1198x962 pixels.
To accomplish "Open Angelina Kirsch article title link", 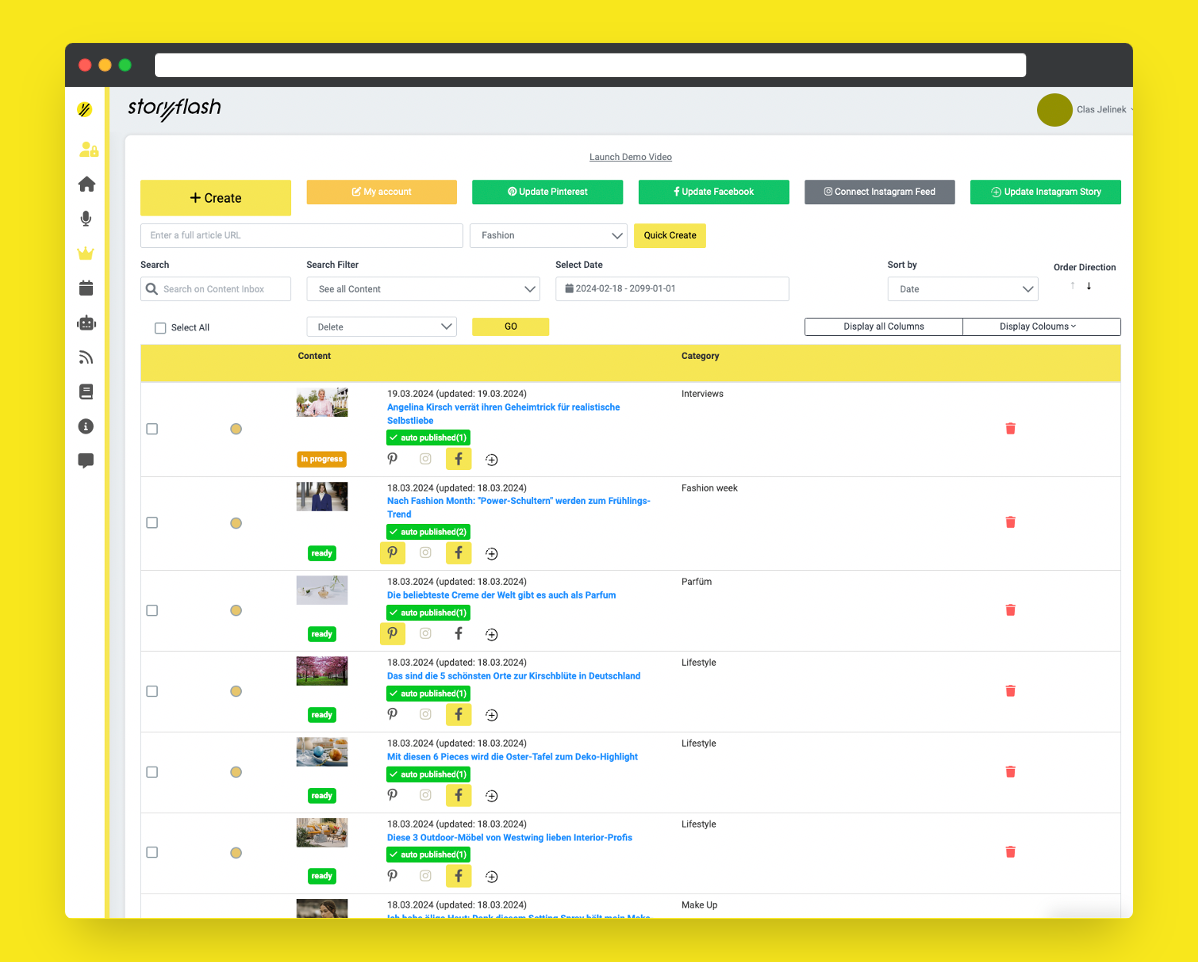I will coord(503,414).
